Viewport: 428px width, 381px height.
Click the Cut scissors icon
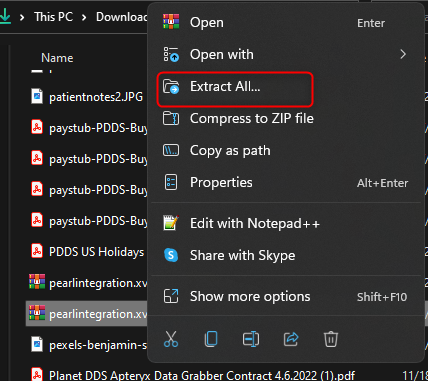point(171,339)
